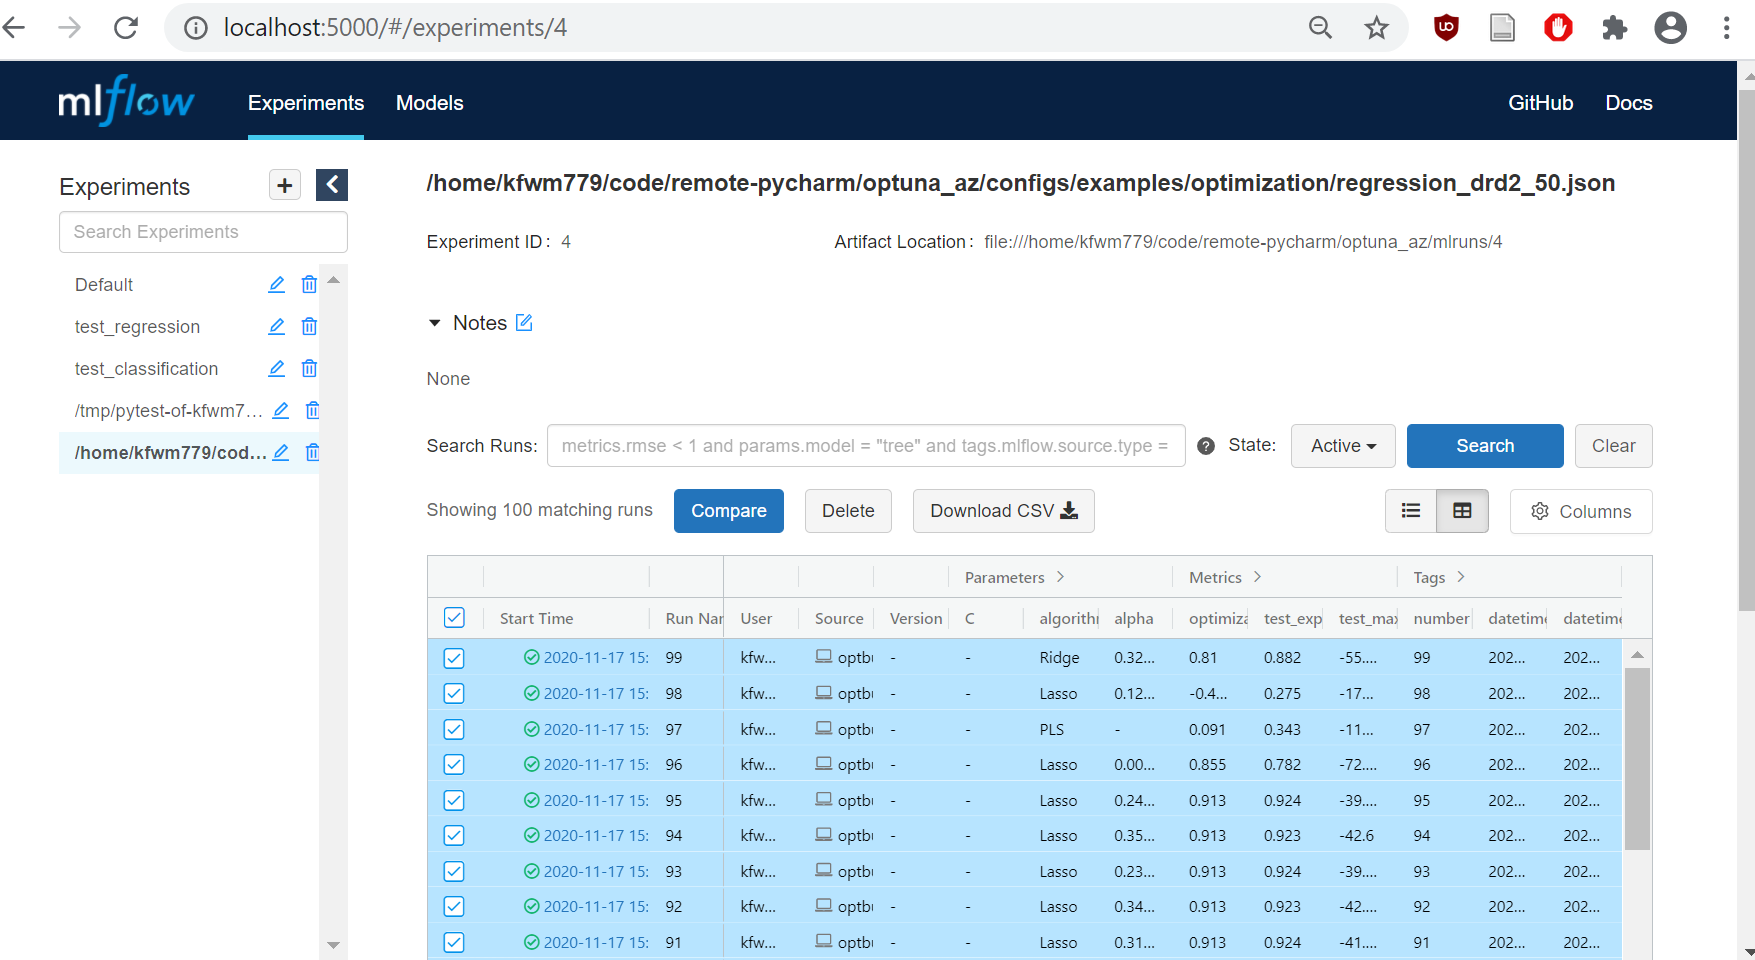Open the Models tab
Screen dimensions: 1755x960
[x=430, y=103]
